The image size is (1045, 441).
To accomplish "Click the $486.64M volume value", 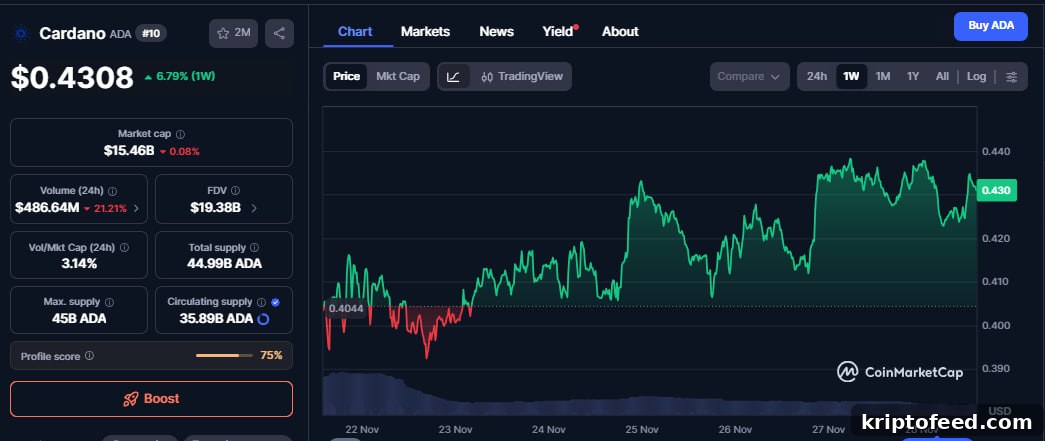I will tap(47, 208).
